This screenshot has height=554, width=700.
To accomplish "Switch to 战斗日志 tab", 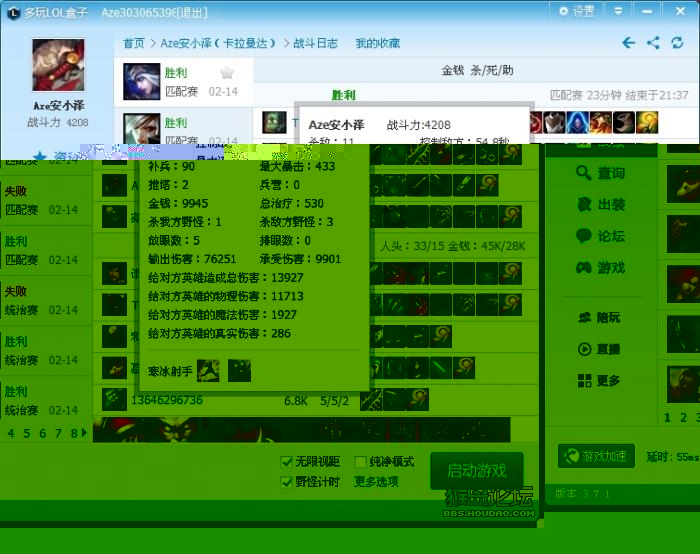I will point(315,43).
